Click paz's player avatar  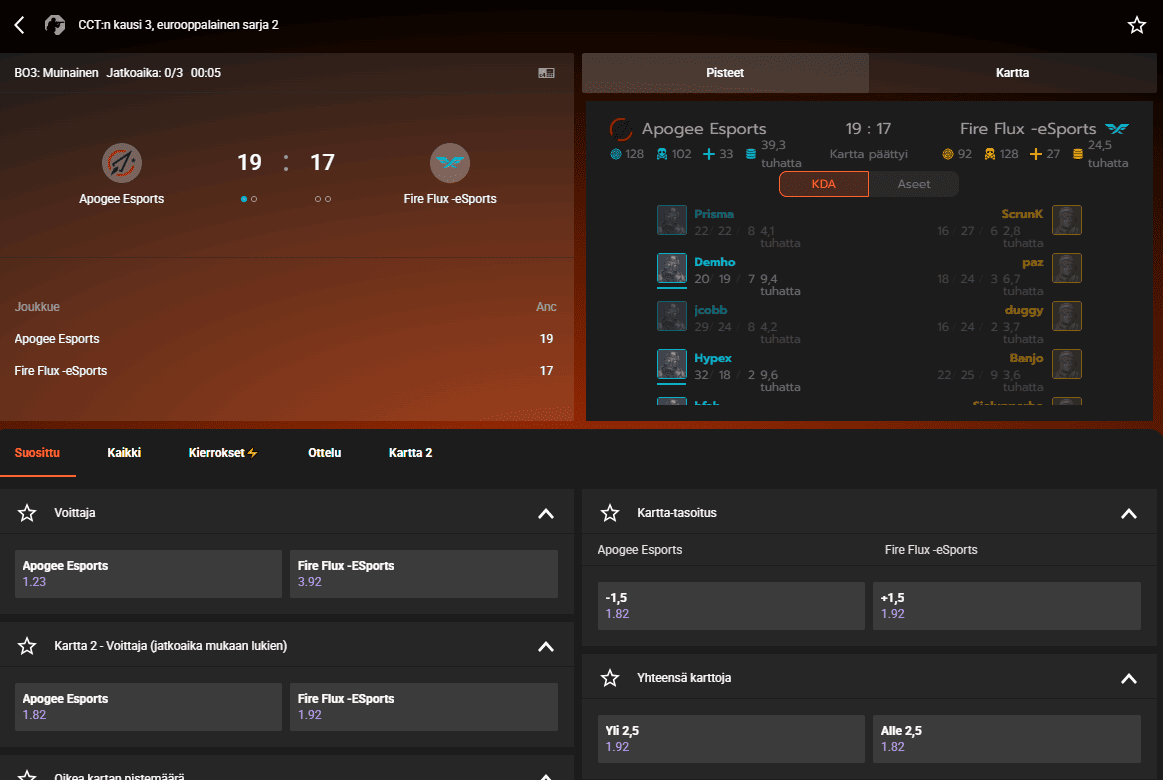click(1067, 268)
